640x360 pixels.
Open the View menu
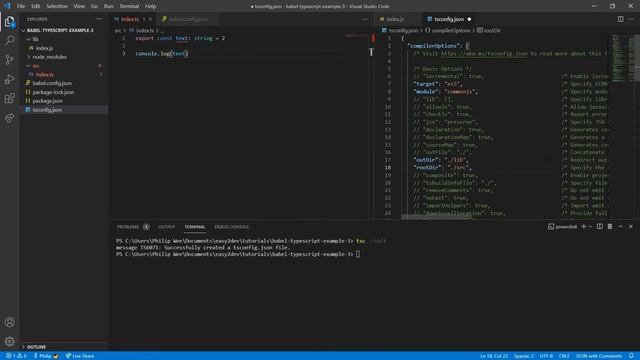pos(79,6)
